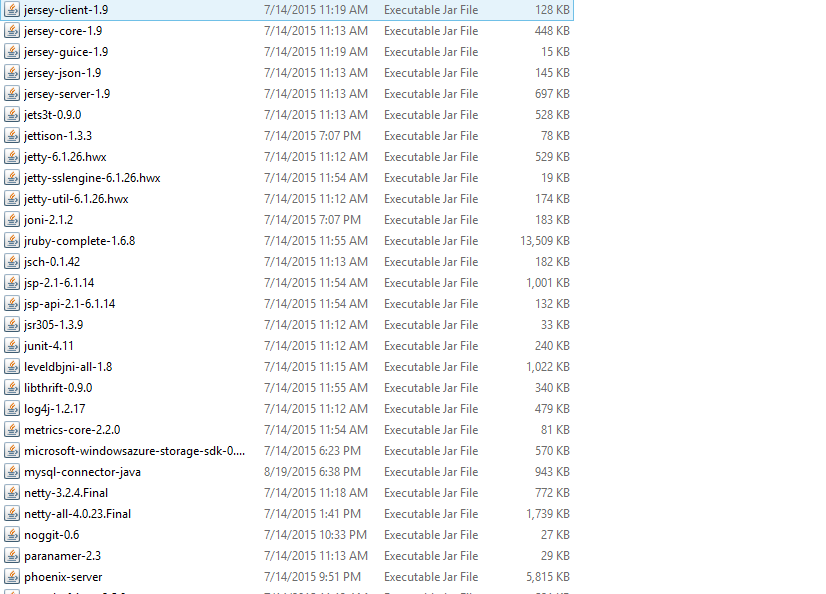Click the jar icon beside jersey-server-1.9
The width and height of the screenshot is (826, 594).
click(12, 94)
